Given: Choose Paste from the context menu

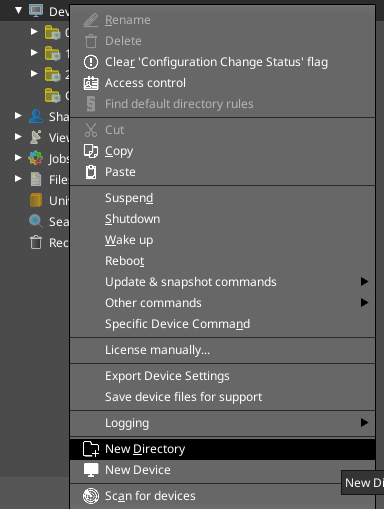Looking at the screenshot, I should [x=222, y=172].
